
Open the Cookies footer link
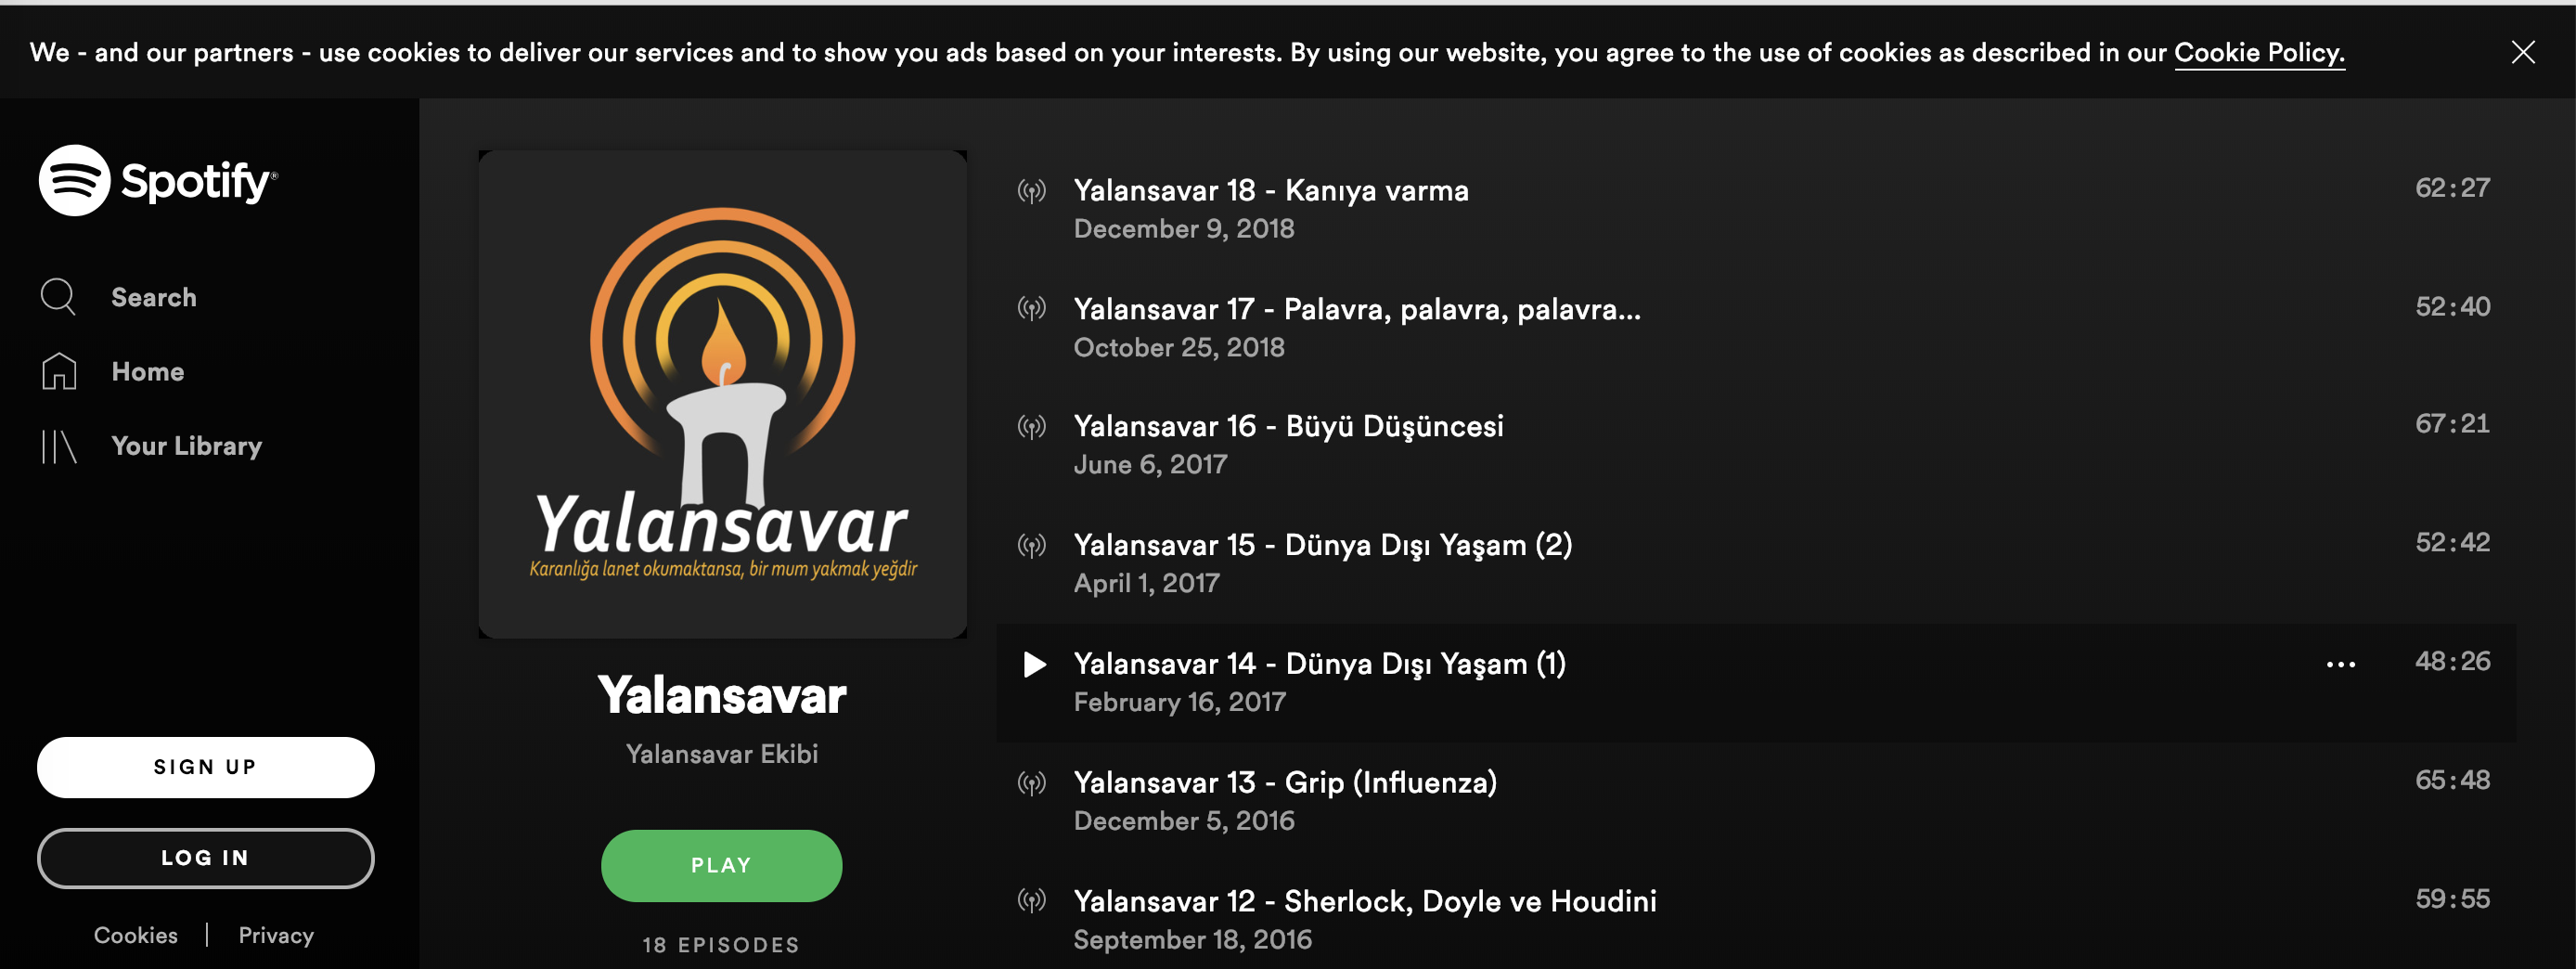tap(136, 935)
